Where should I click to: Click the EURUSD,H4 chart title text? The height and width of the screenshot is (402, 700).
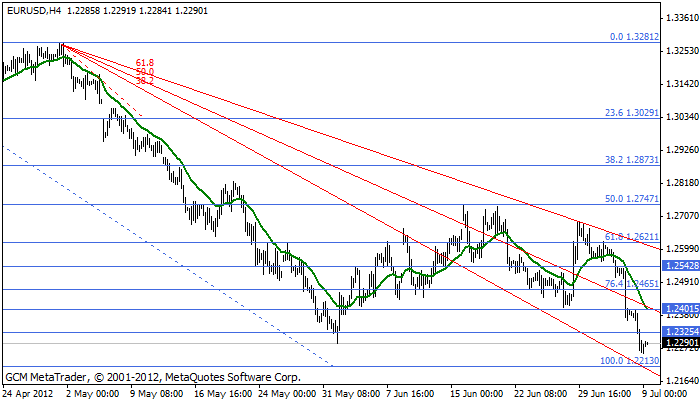click(34, 11)
